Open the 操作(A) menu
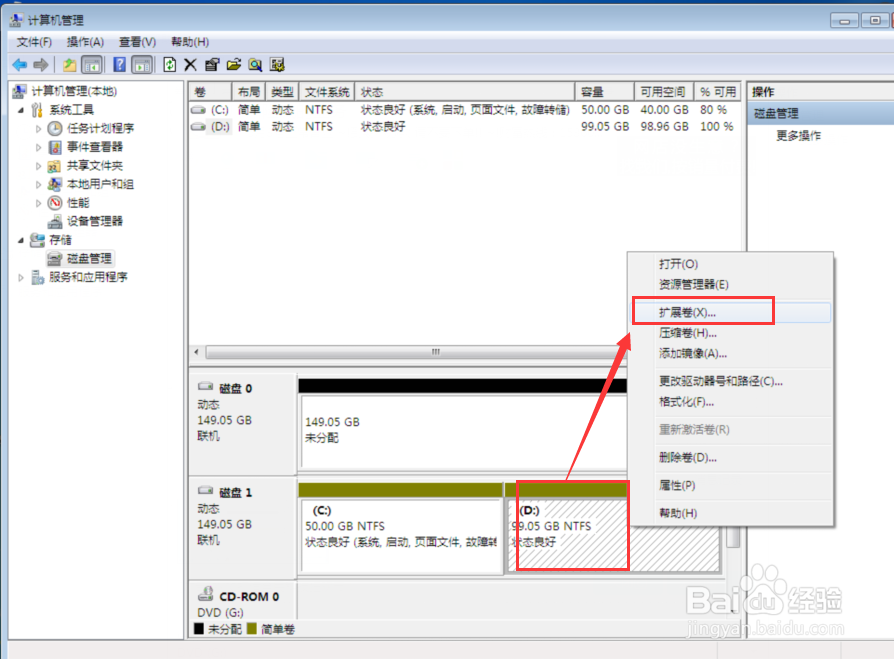This screenshot has height=659, width=894. pyautogui.click(x=86, y=42)
